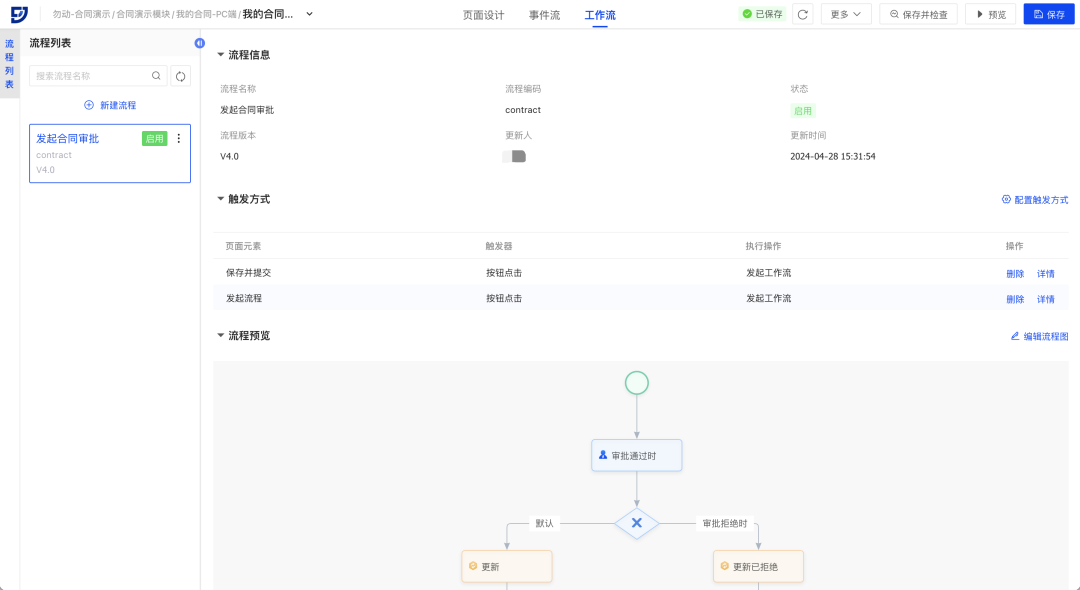Click the start circle node in the flow preview

[636, 383]
